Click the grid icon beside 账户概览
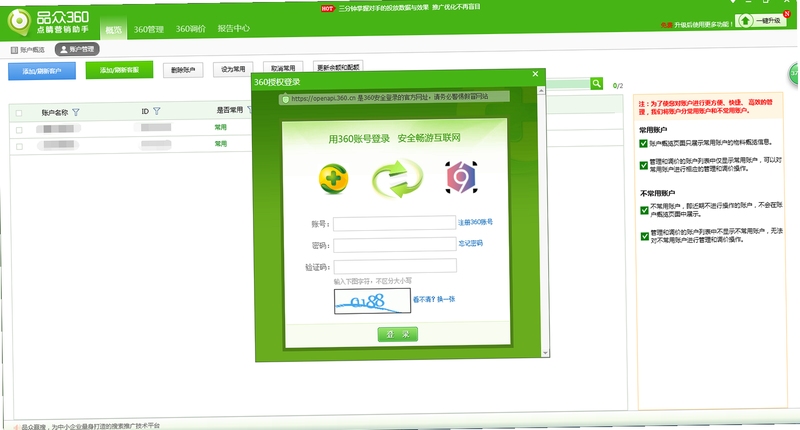Image resolution: width=800 pixels, height=430 pixels. coord(14,50)
